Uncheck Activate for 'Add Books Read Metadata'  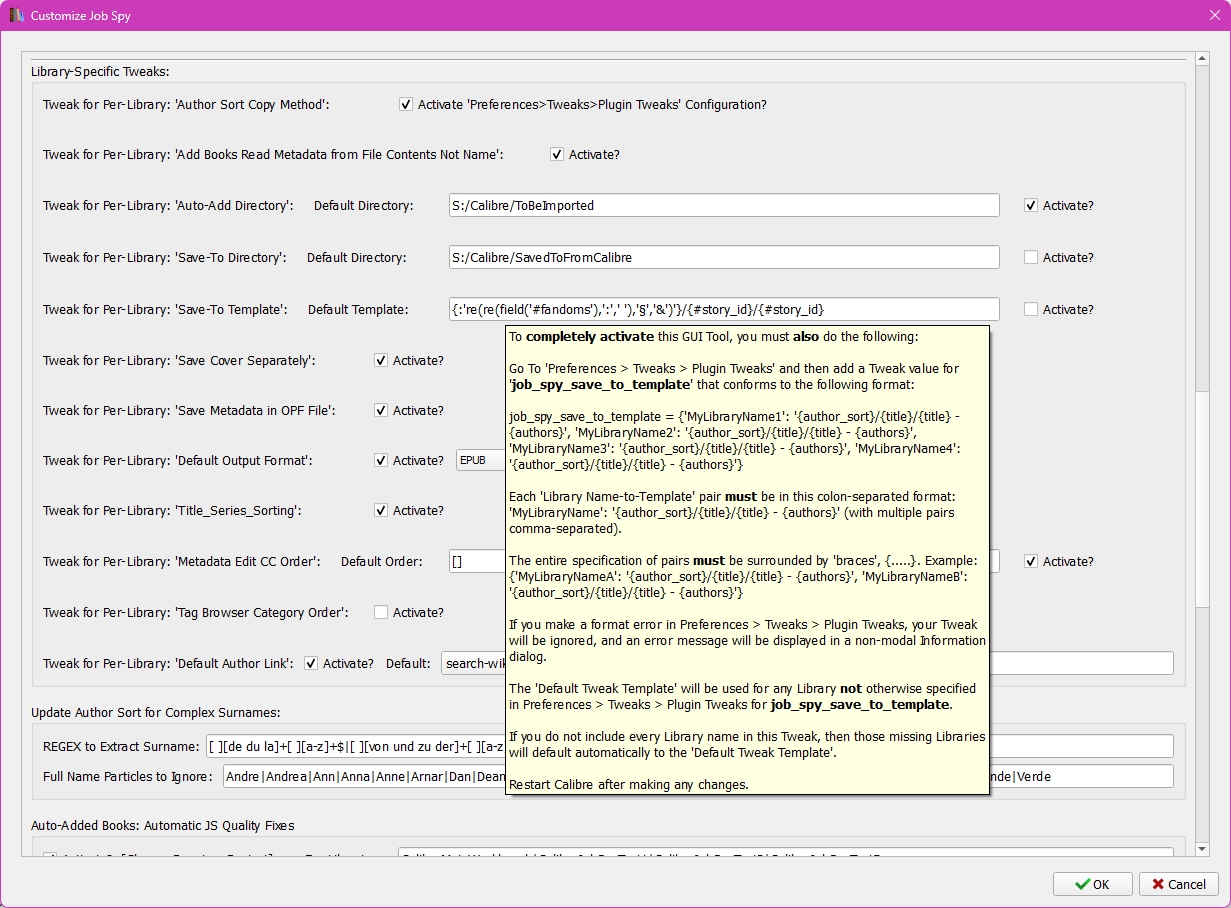tap(557, 154)
